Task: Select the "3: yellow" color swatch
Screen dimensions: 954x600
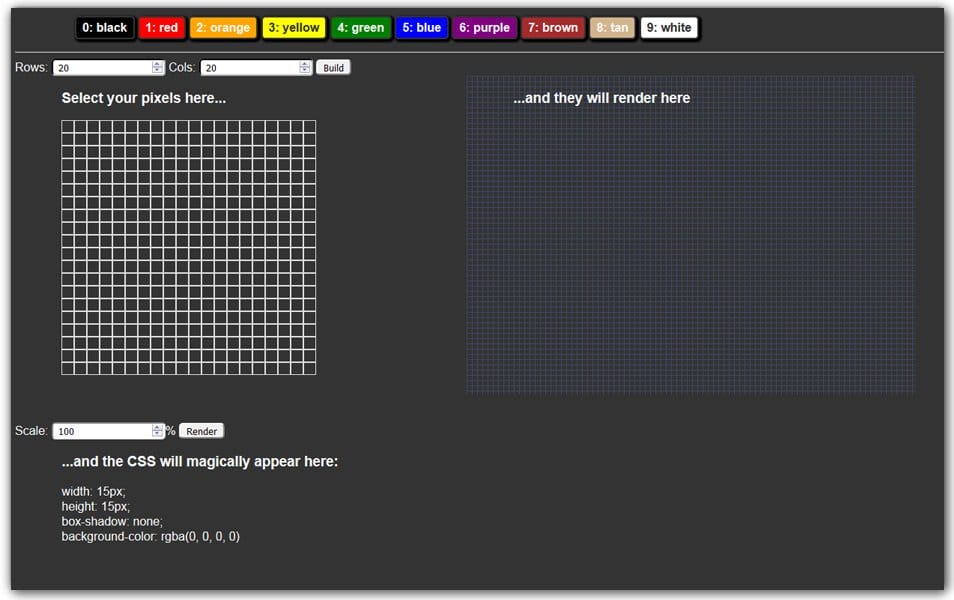Action: pyautogui.click(x=294, y=27)
